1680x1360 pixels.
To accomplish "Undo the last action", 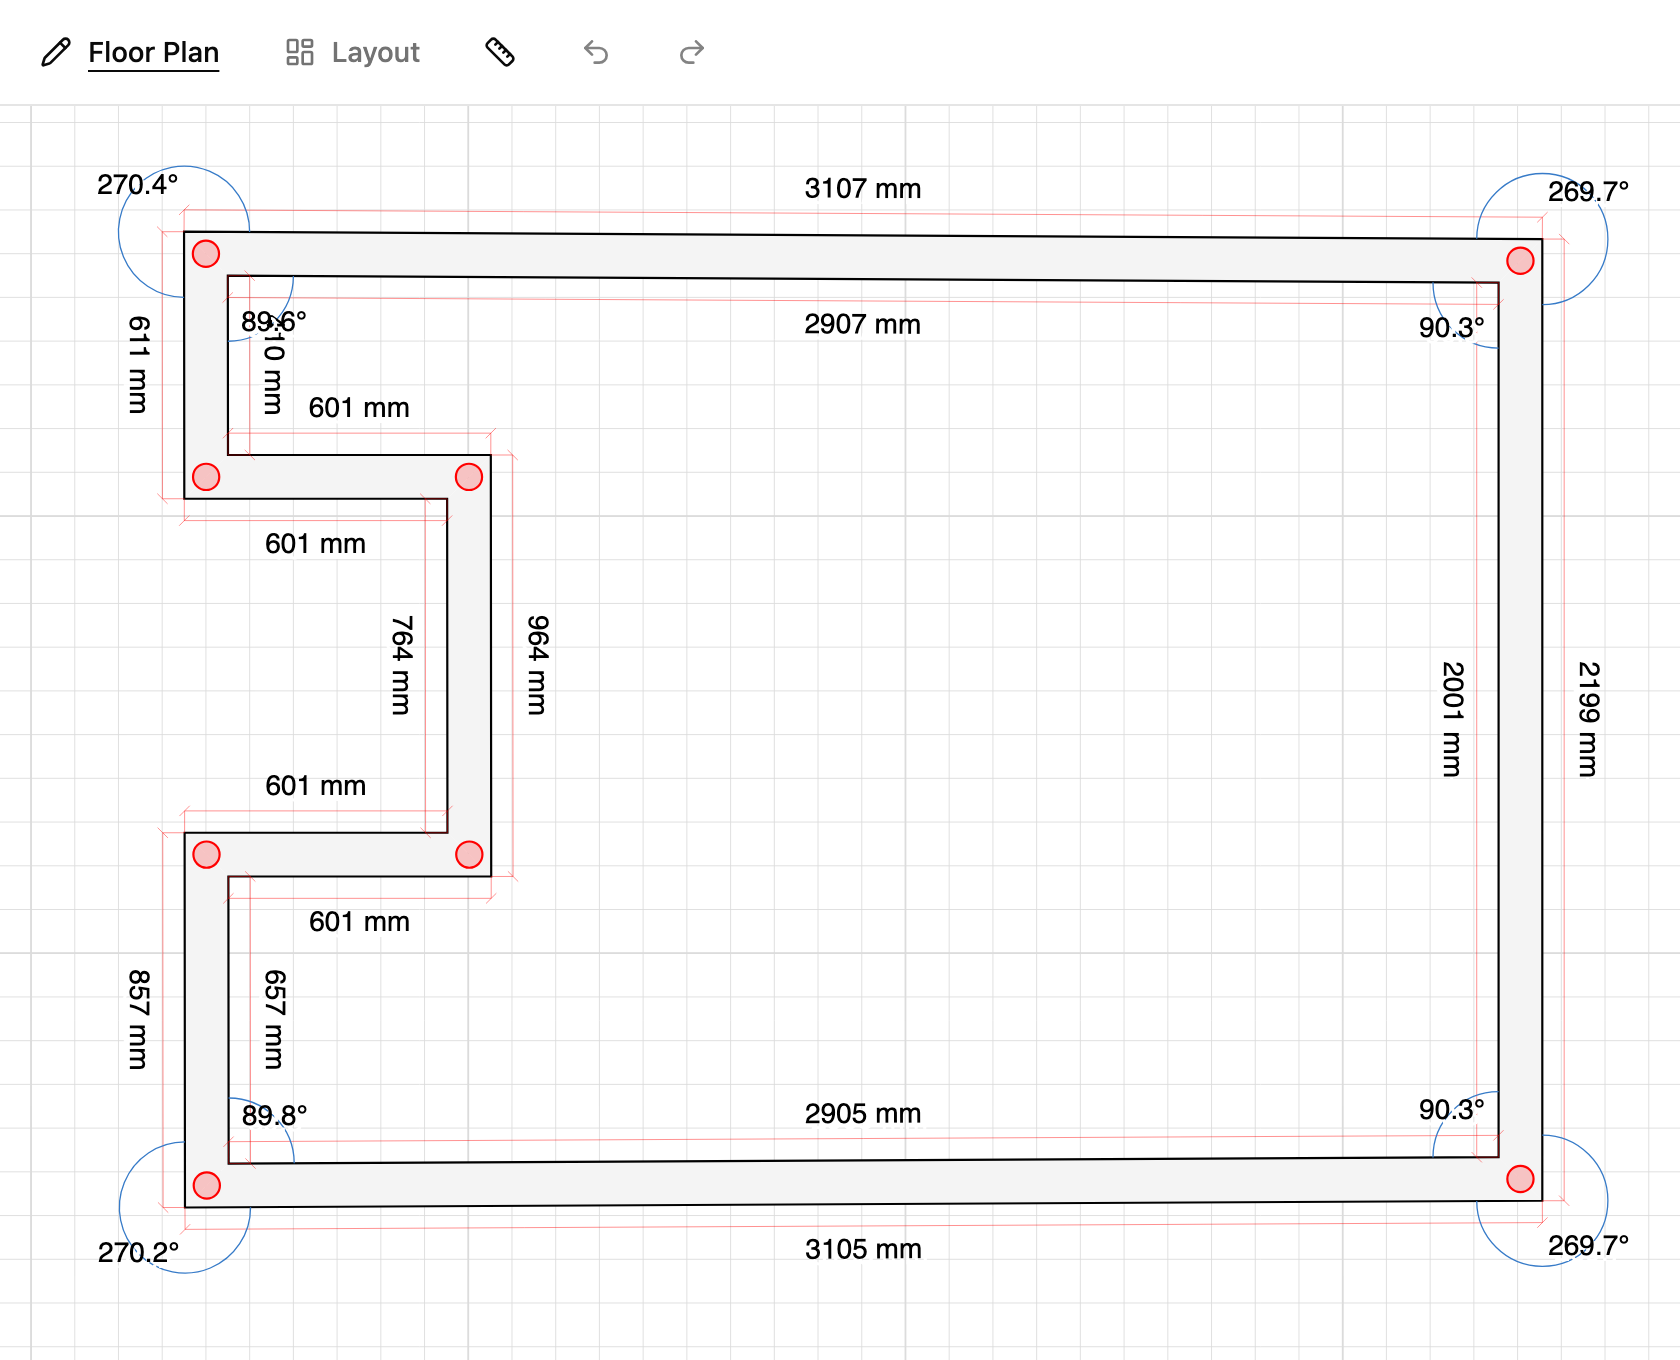I will (596, 52).
